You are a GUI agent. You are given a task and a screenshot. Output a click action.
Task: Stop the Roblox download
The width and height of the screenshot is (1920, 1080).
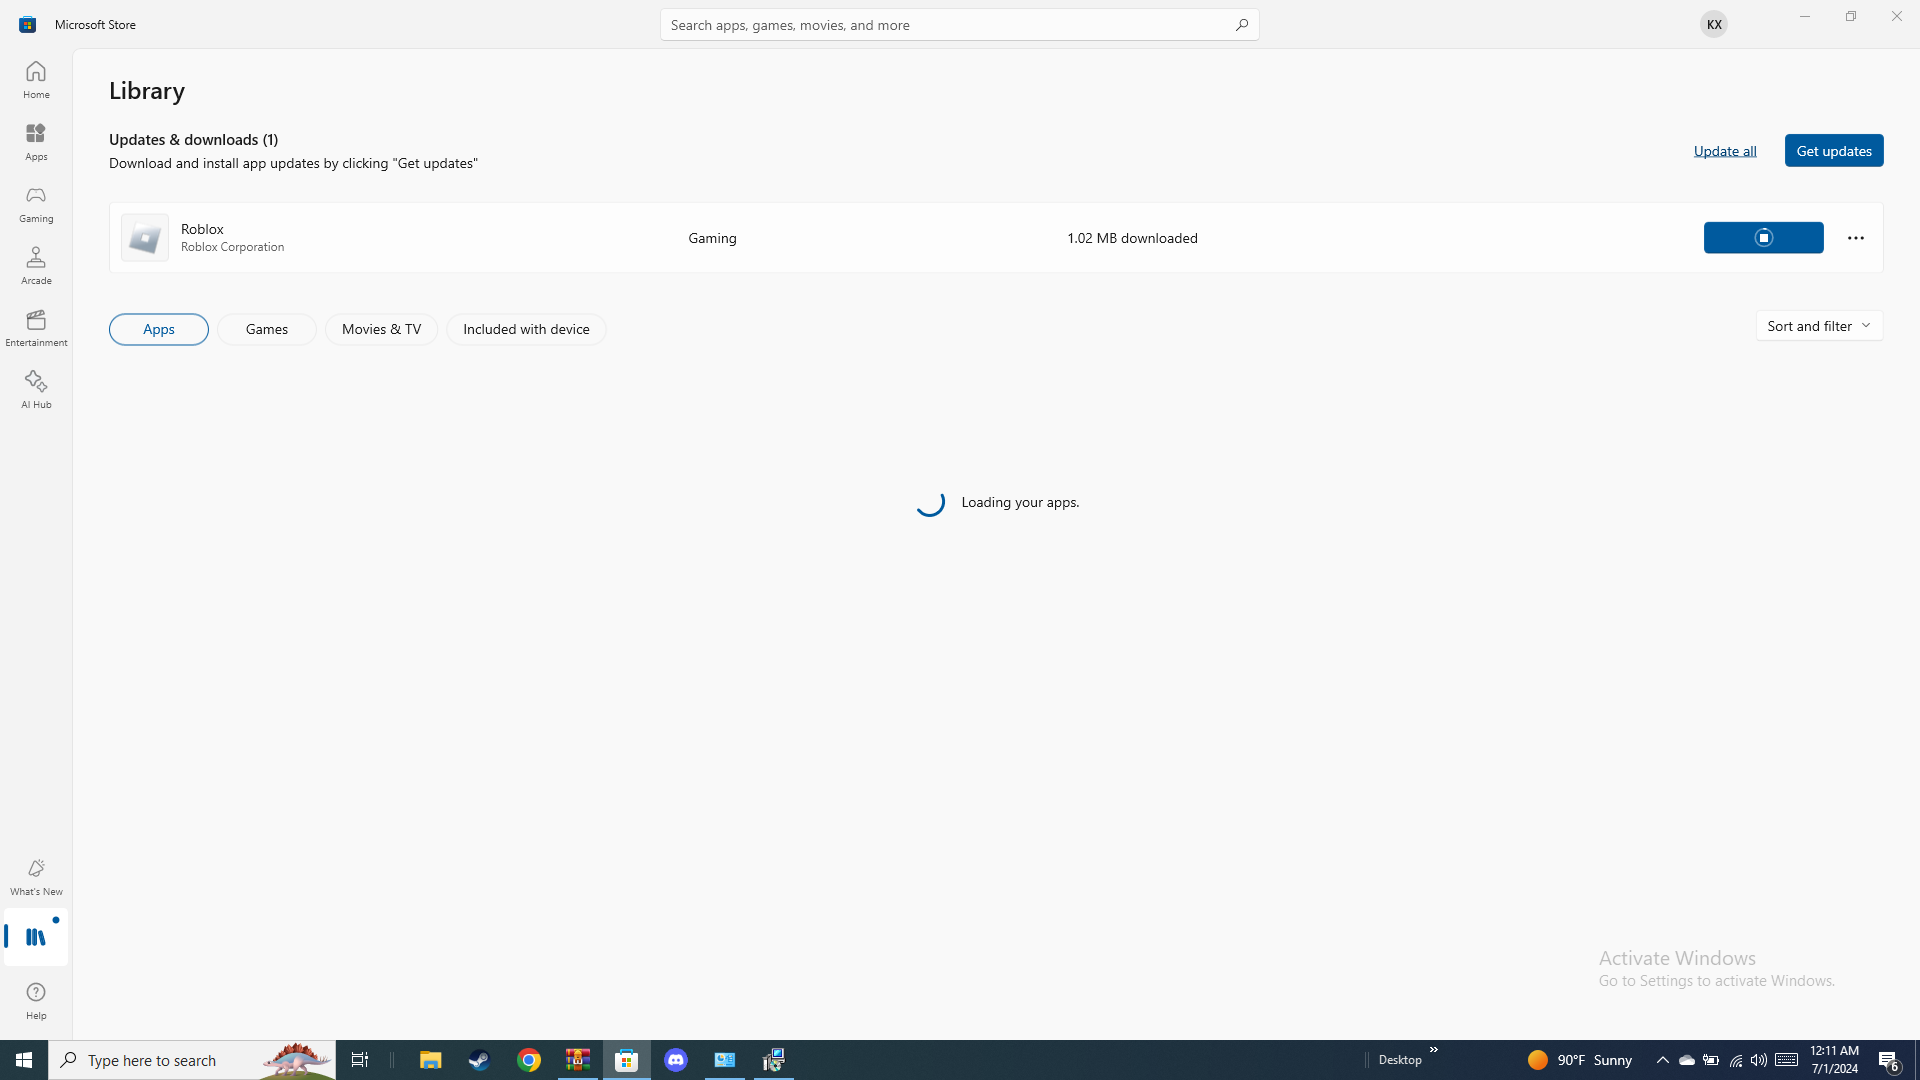click(x=1763, y=237)
